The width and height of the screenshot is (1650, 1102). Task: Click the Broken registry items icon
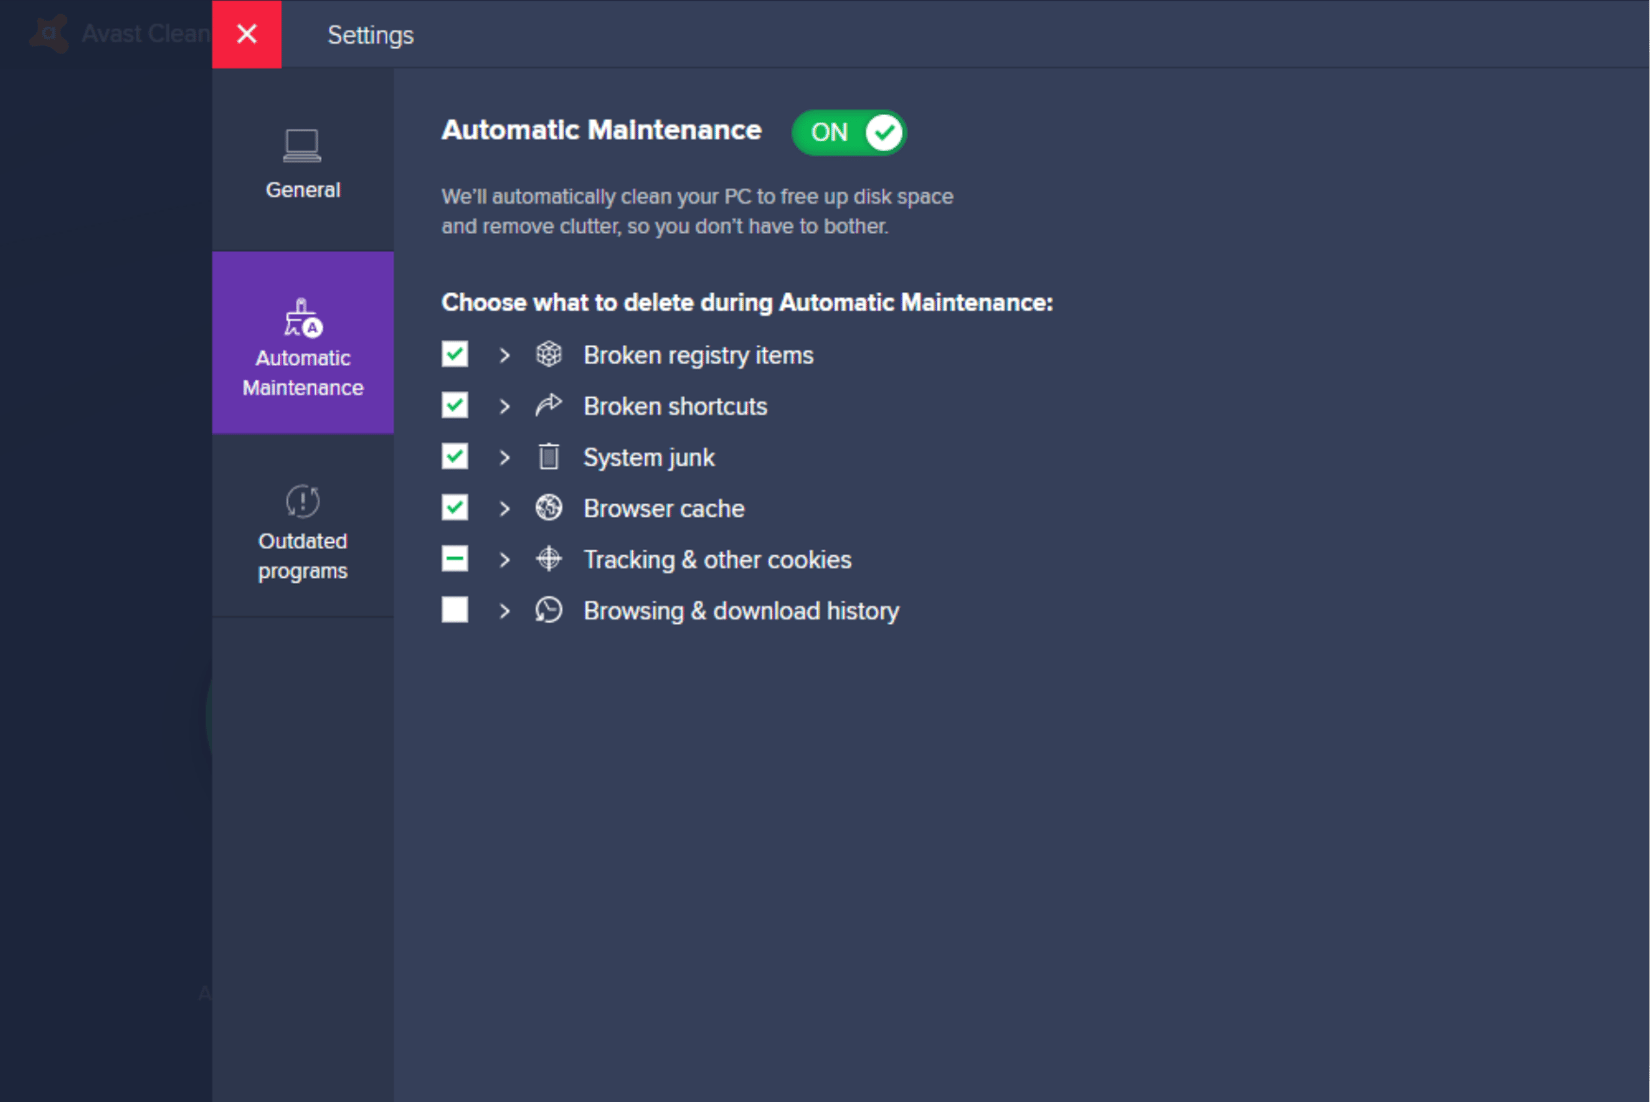pyautogui.click(x=548, y=354)
